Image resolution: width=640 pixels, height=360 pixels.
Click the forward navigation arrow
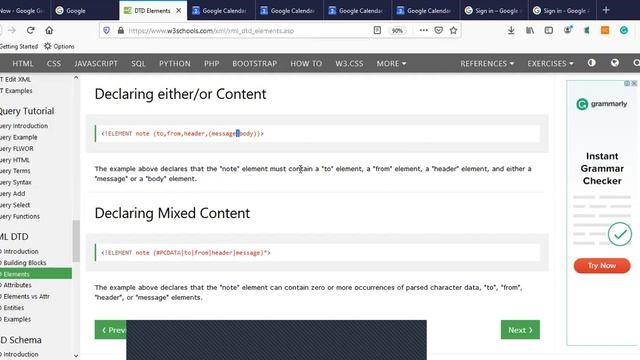click(x=11, y=30)
